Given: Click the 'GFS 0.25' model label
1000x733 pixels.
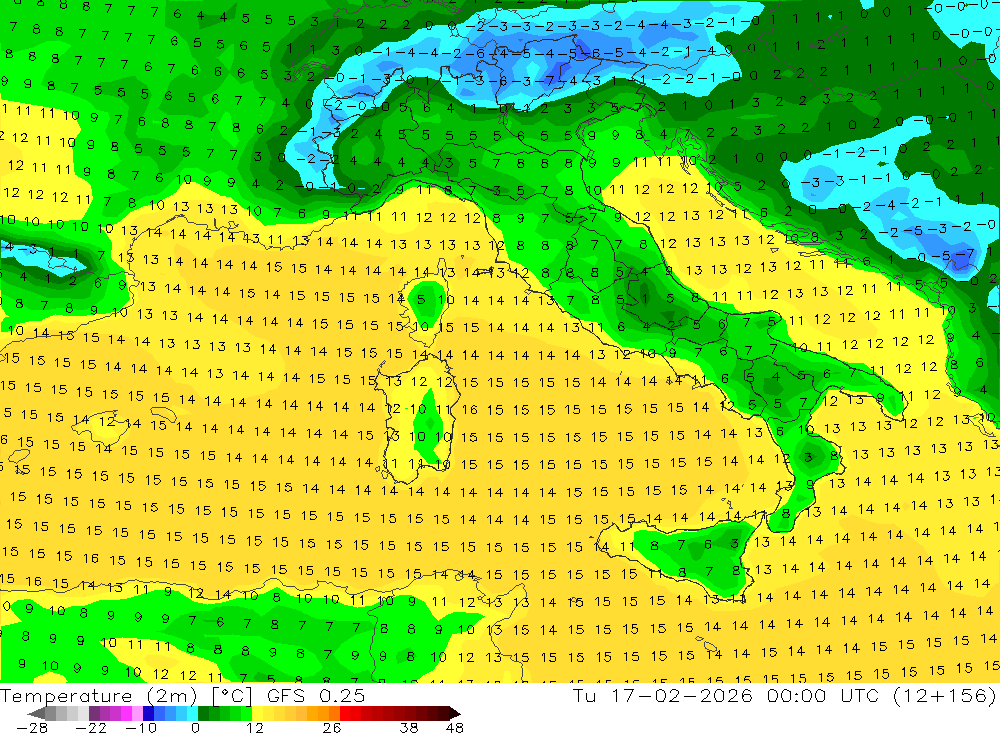Looking at the screenshot, I should click(316, 696).
